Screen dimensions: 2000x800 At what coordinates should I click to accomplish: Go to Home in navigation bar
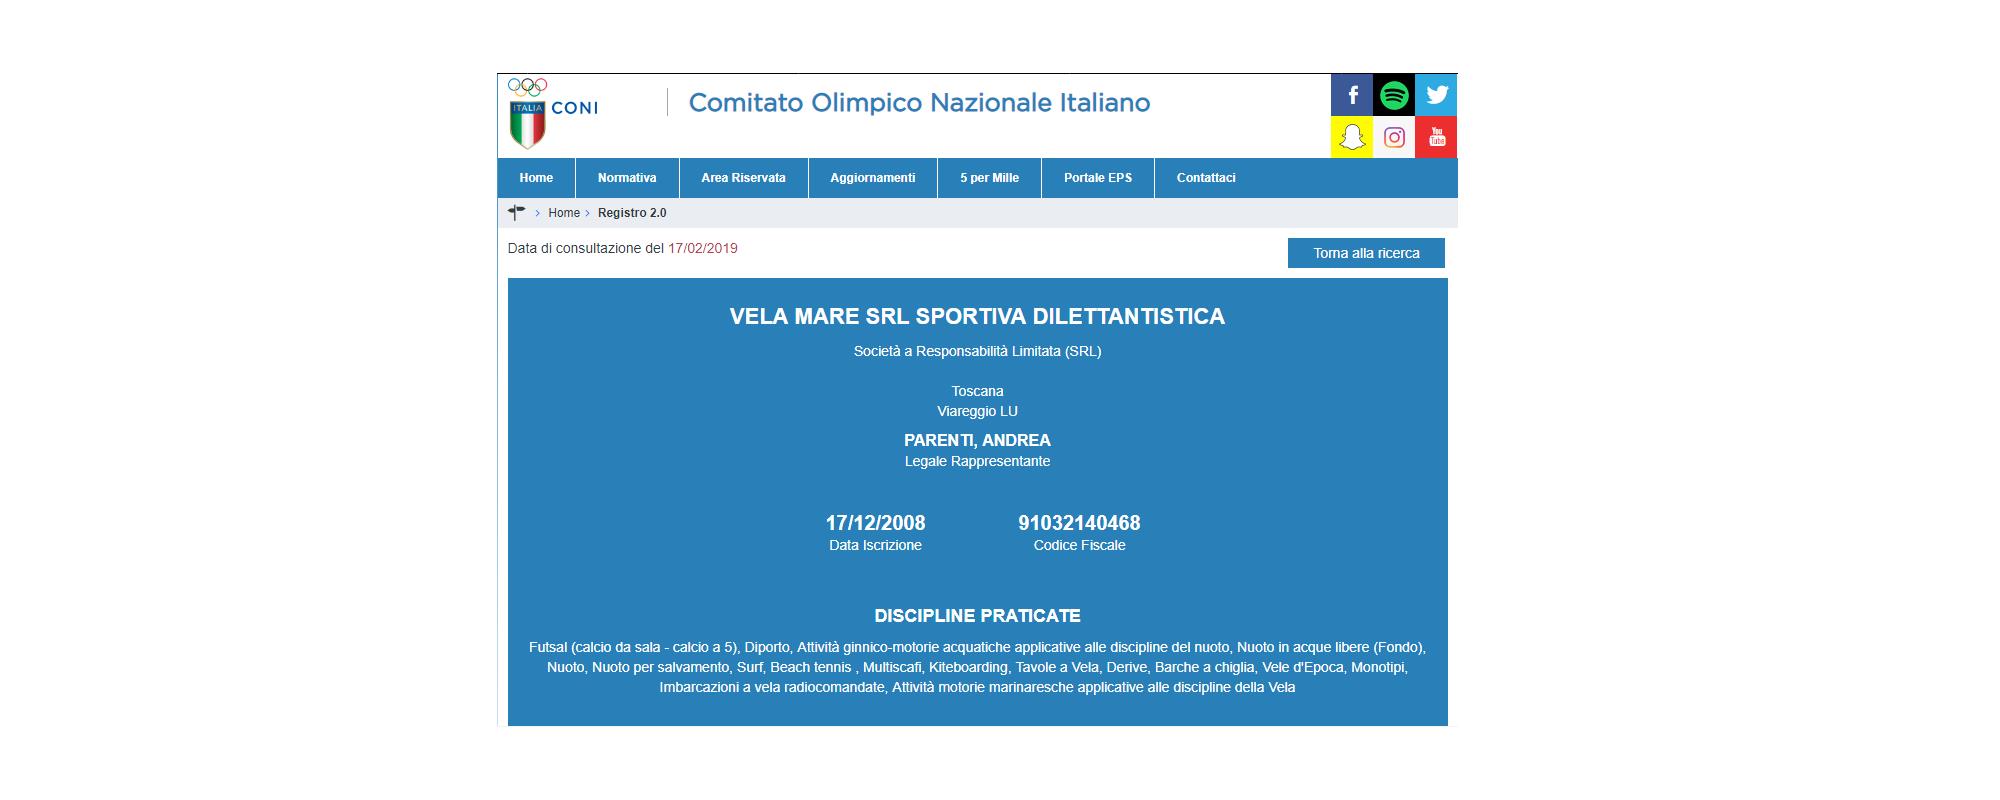tap(536, 178)
